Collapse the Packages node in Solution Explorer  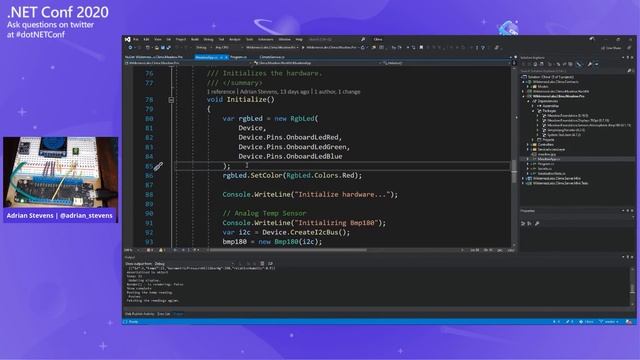[x=533, y=111]
